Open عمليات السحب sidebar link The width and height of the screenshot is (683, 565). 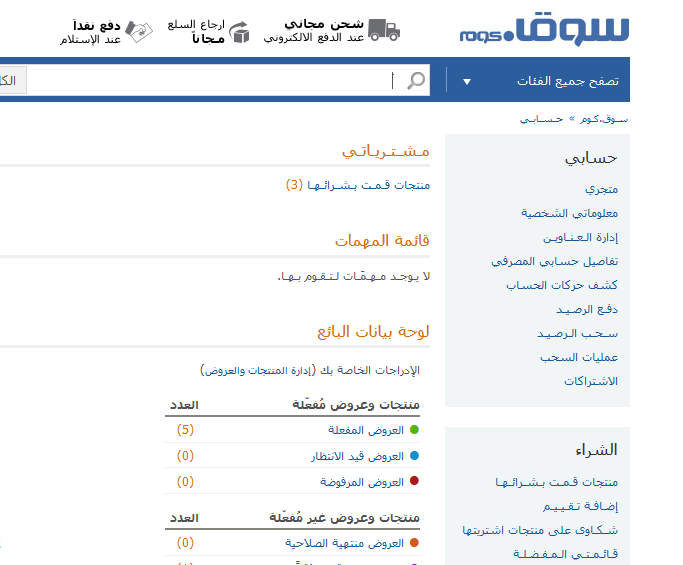[579, 357]
